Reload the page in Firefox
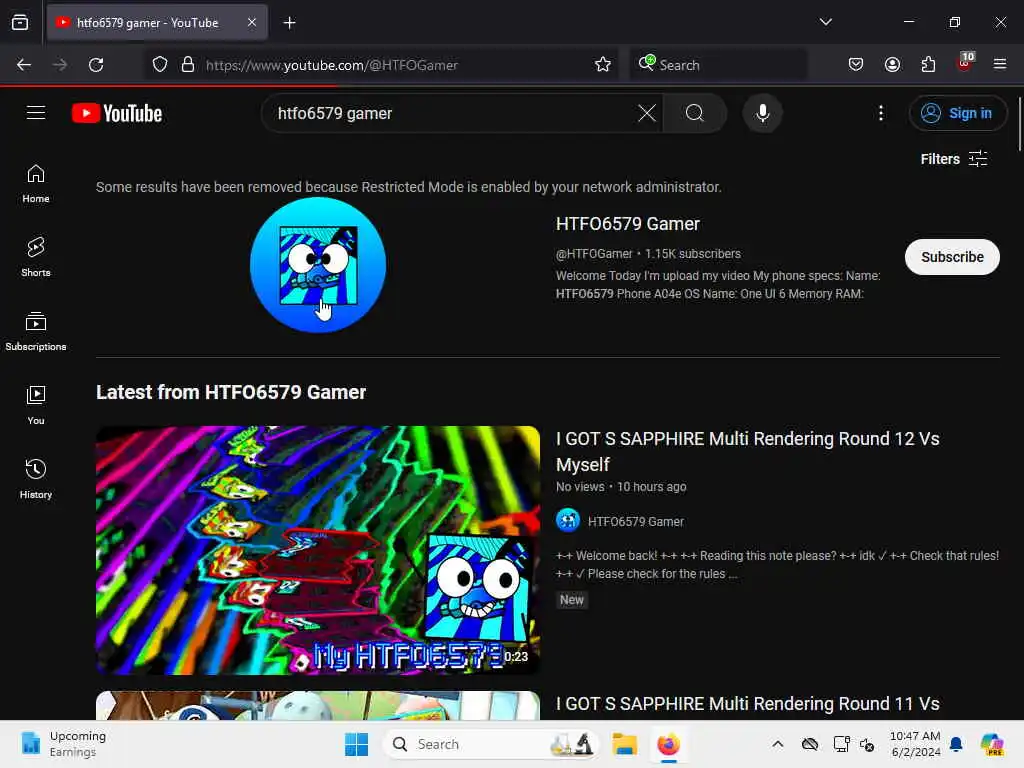The image size is (1024, 768). [x=96, y=65]
